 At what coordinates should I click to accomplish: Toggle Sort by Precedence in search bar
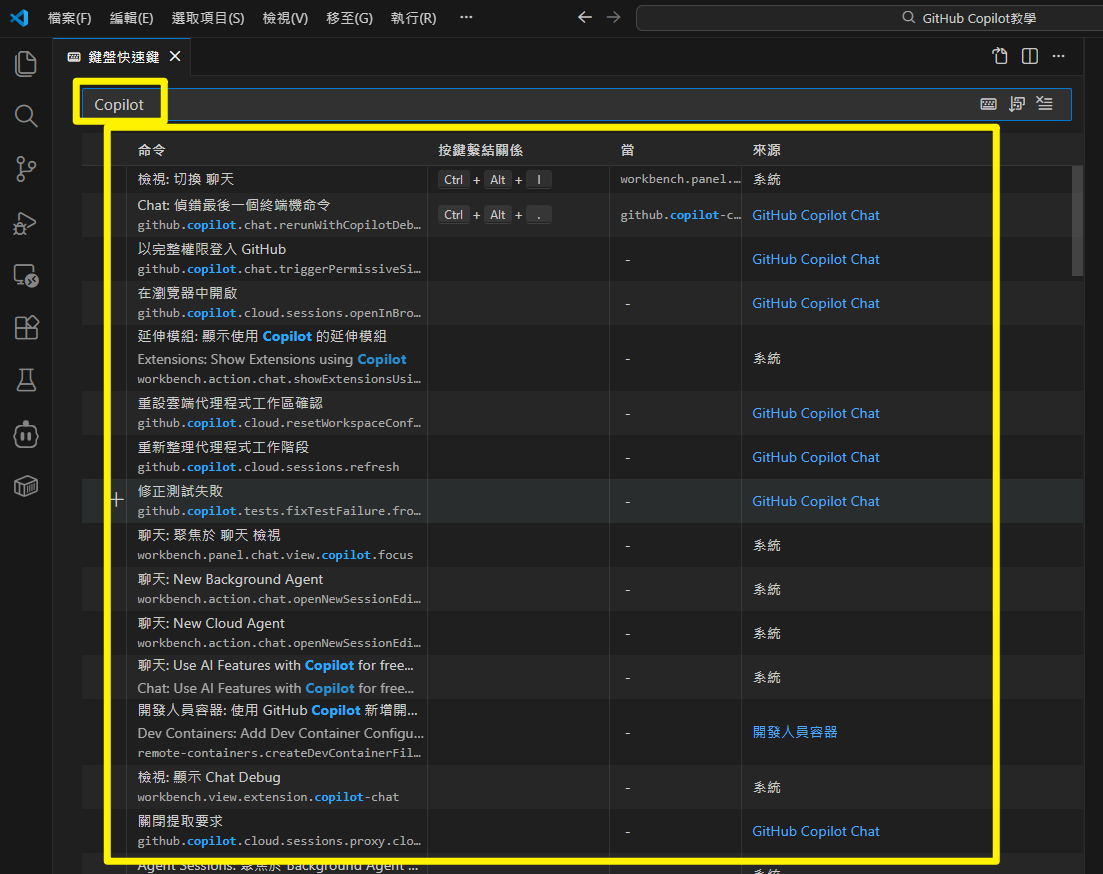click(x=1017, y=104)
